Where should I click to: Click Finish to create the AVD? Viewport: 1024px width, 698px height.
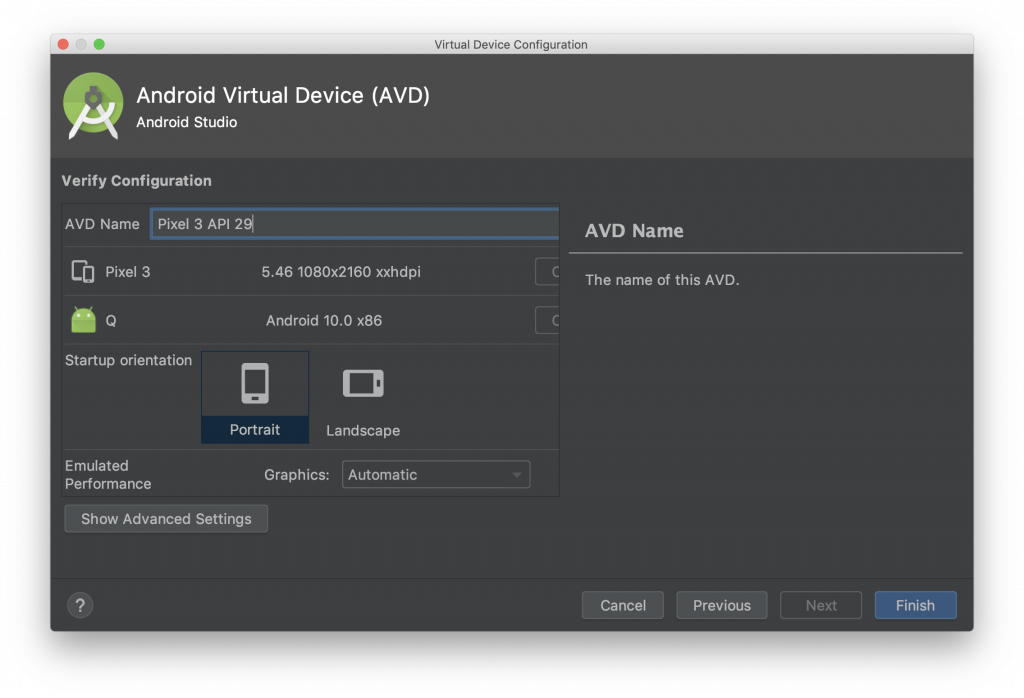(916, 605)
